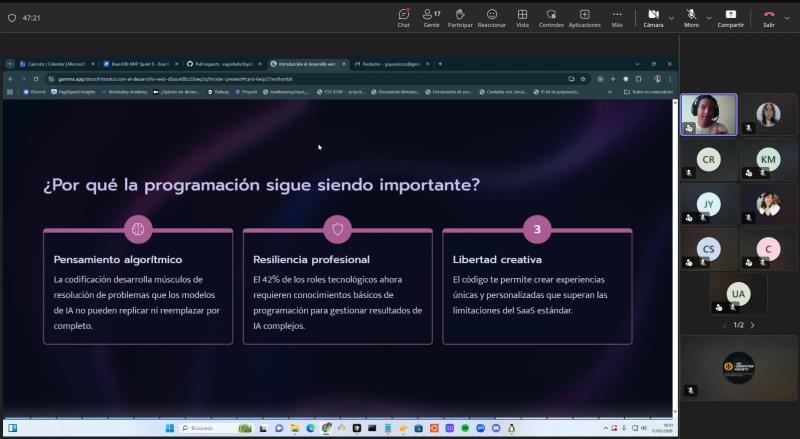
Task: Open the Chat panel
Action: point(403,15)
